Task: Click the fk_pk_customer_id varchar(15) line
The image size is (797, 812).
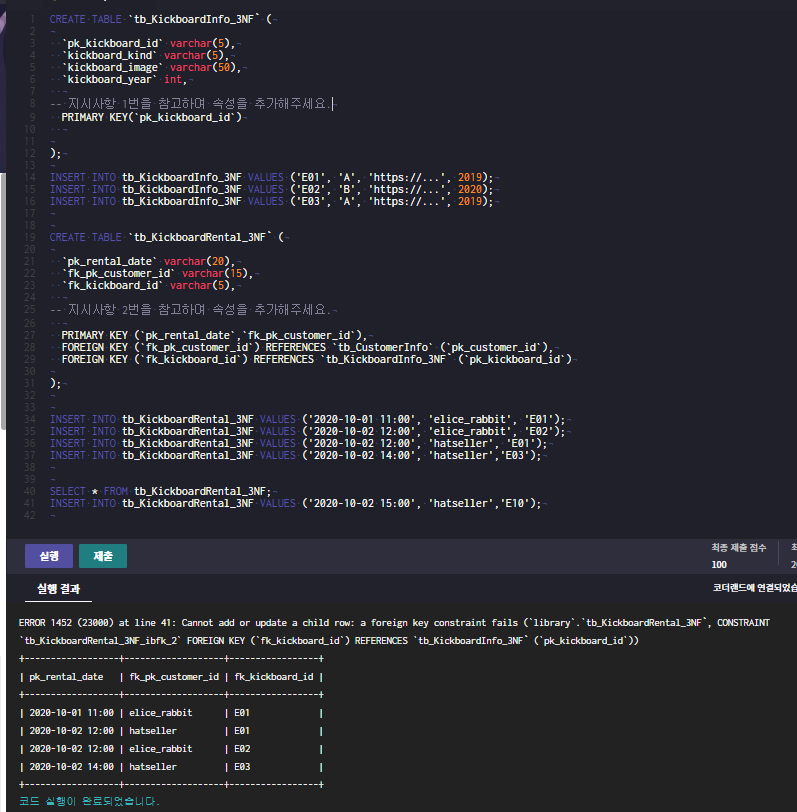Action: pos(157,273)
